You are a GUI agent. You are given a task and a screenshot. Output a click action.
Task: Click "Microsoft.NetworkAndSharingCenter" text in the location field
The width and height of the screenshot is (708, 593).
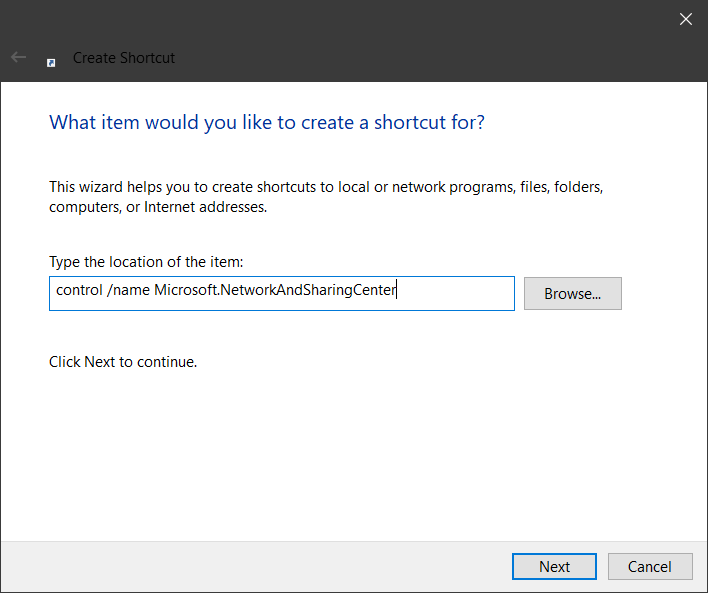tap(275, 292)
